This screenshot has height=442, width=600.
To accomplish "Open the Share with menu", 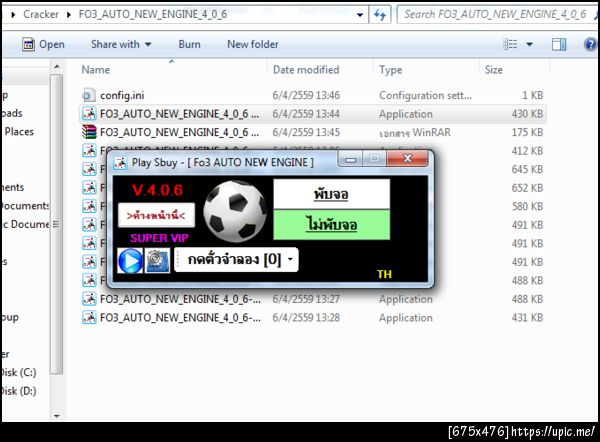I will 121,44.
